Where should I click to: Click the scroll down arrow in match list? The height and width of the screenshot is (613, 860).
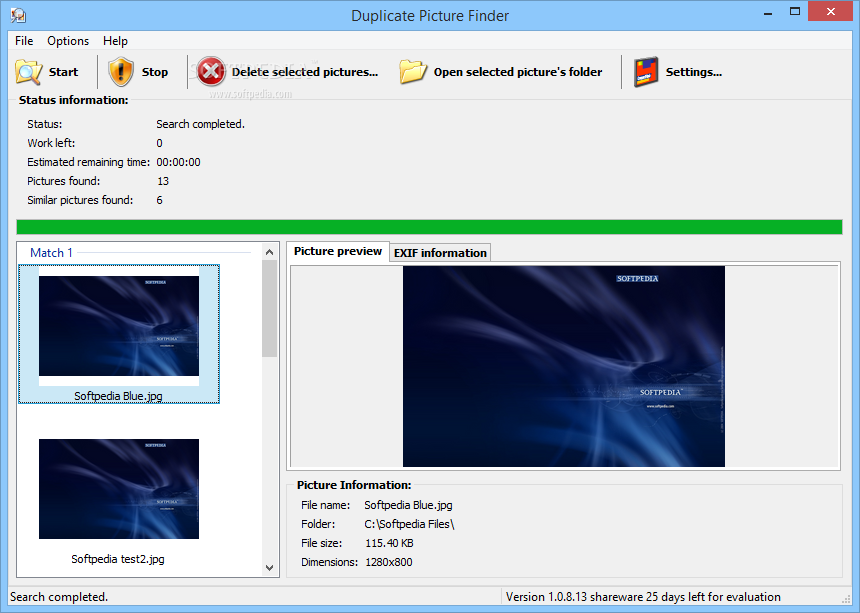coord(269,568)
